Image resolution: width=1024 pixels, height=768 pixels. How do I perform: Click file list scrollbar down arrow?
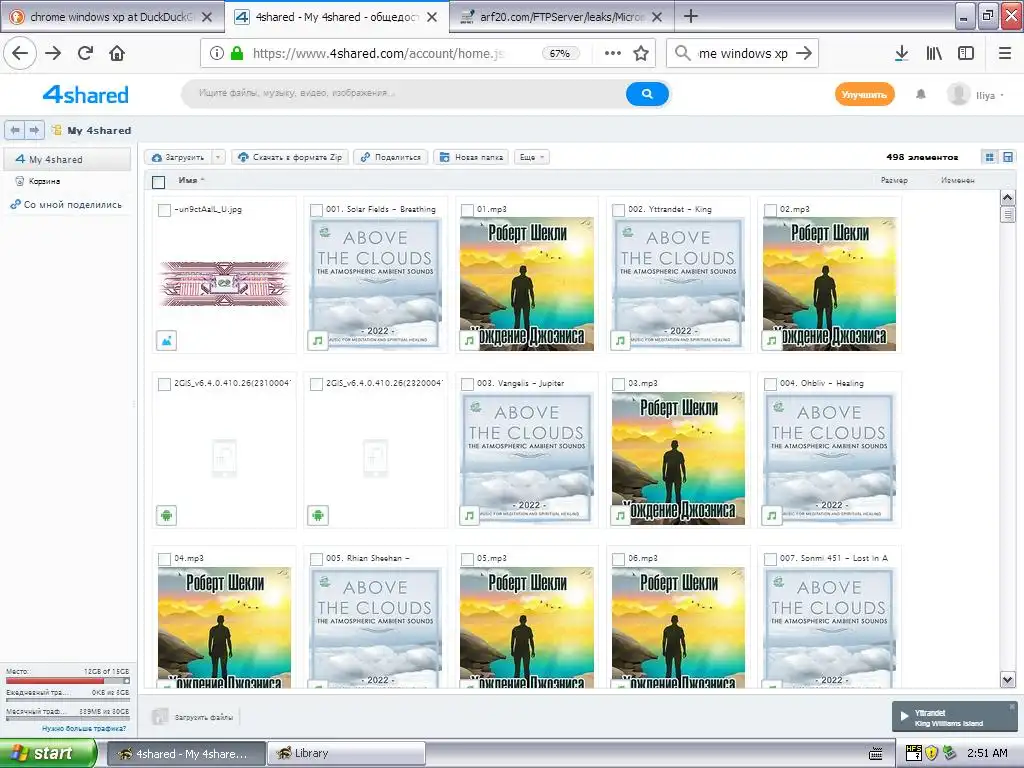[1008, 680]
